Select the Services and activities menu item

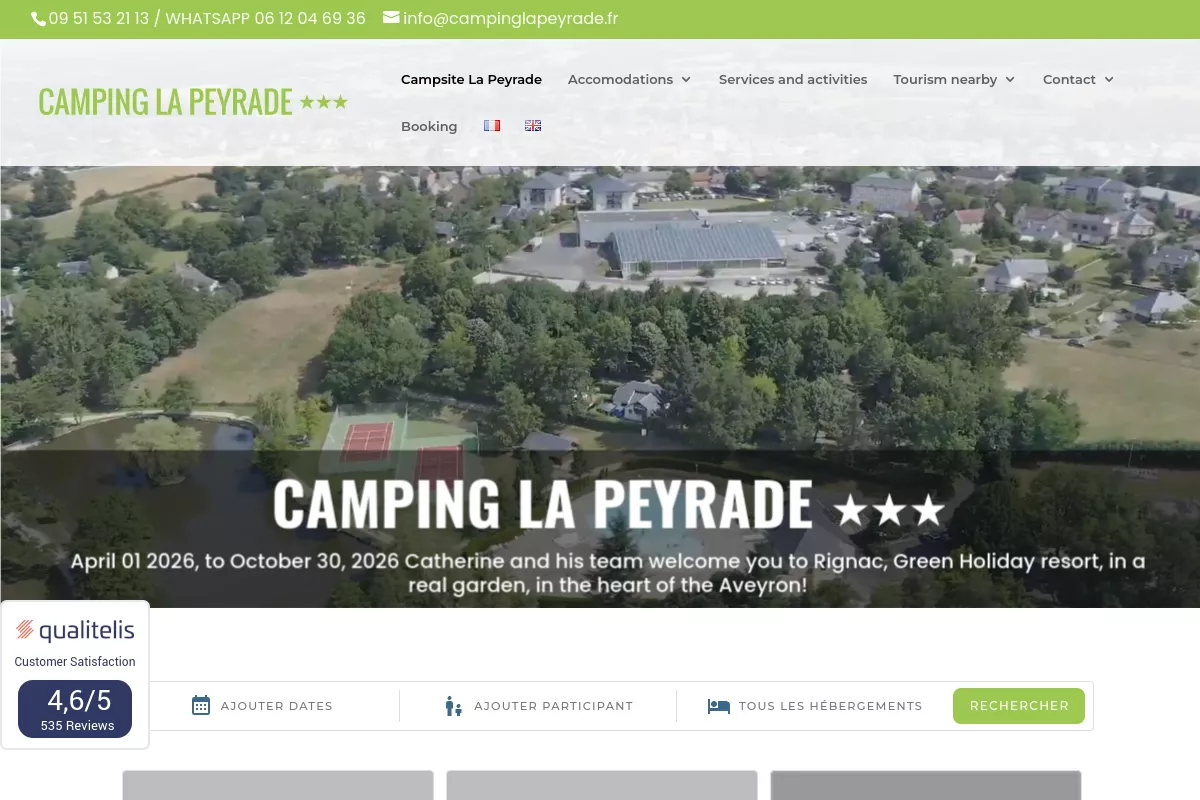click(793, 79)
